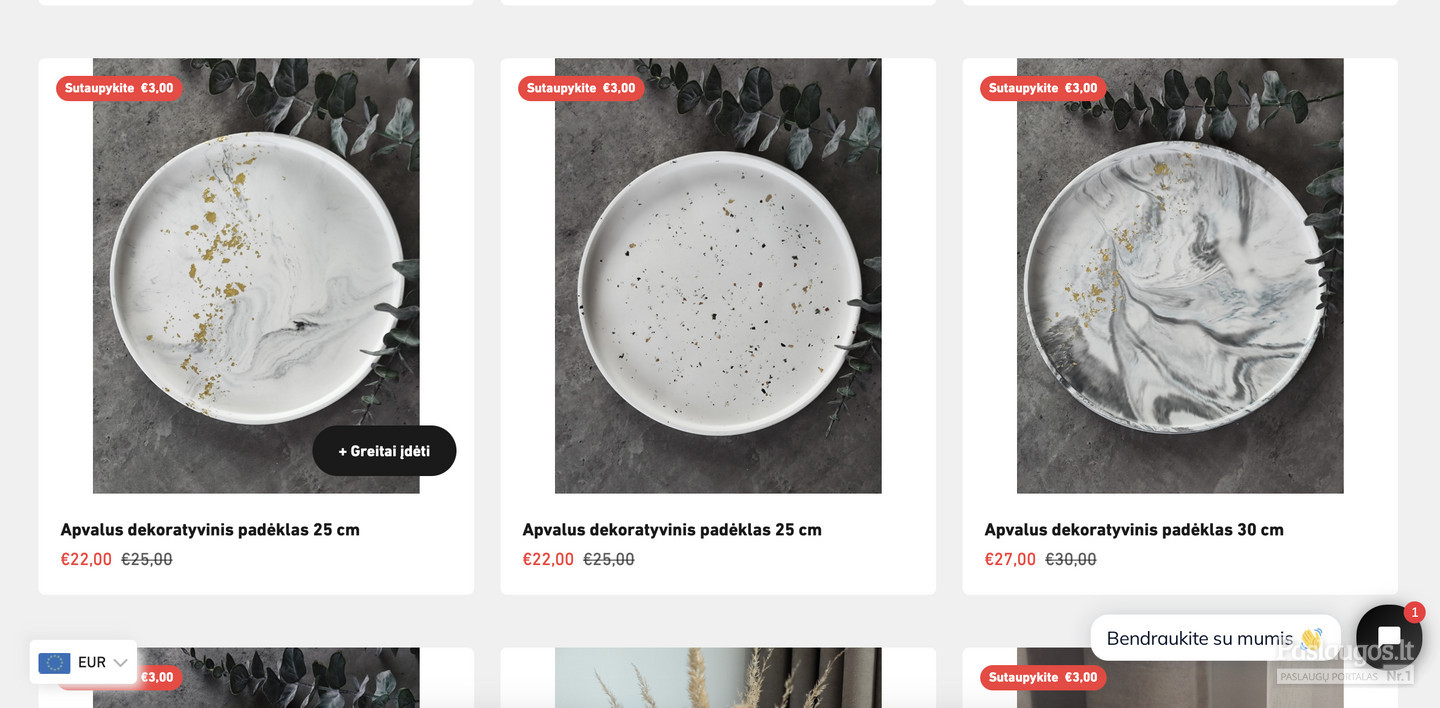
Task: Click the Sutaupykite badge on bottom-right product
Action: point(1043,677)
